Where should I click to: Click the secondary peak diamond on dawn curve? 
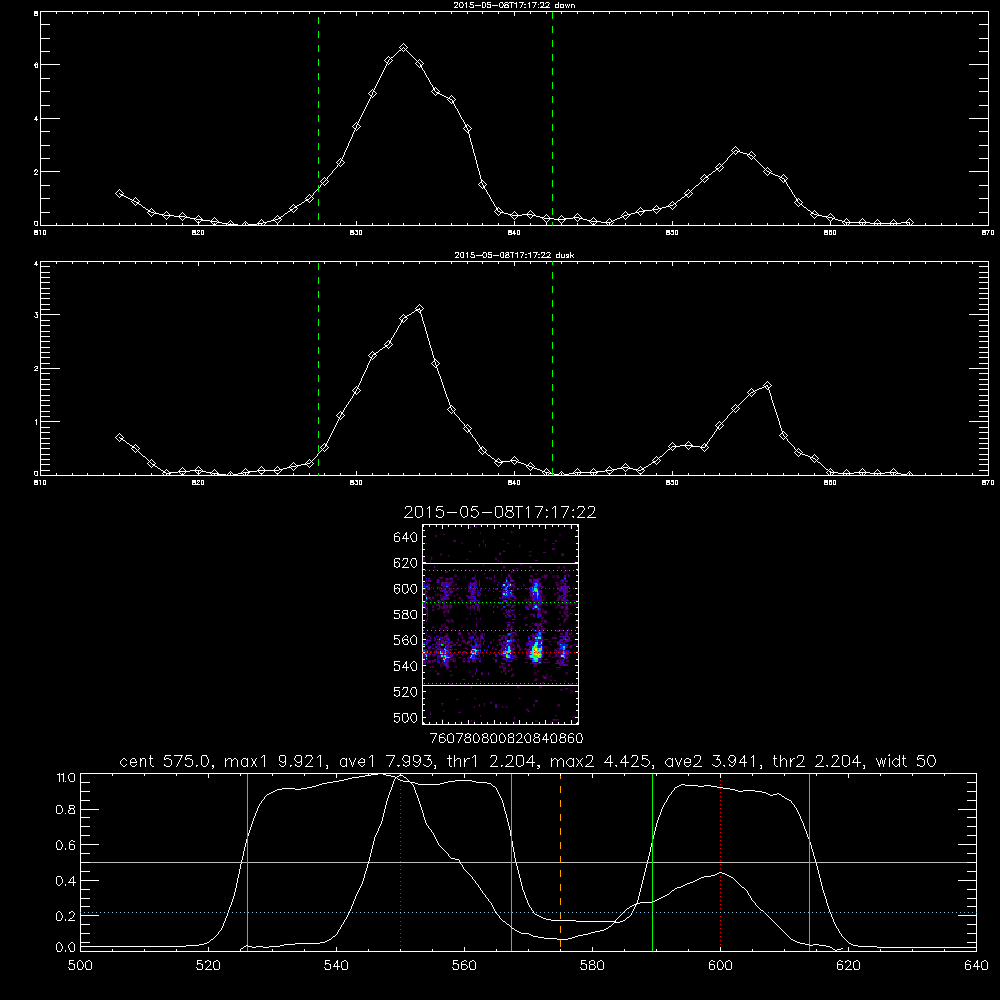[736, 151]
